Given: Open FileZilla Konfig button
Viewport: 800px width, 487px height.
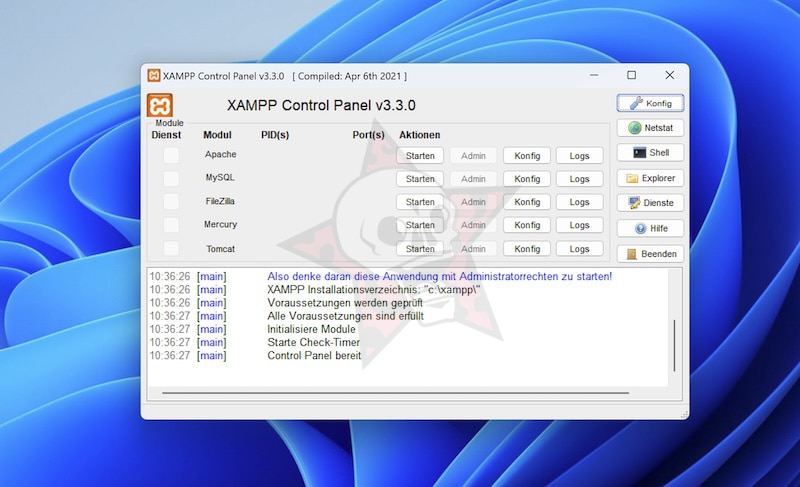Looking at the screenshot, I should coord(527,202).
